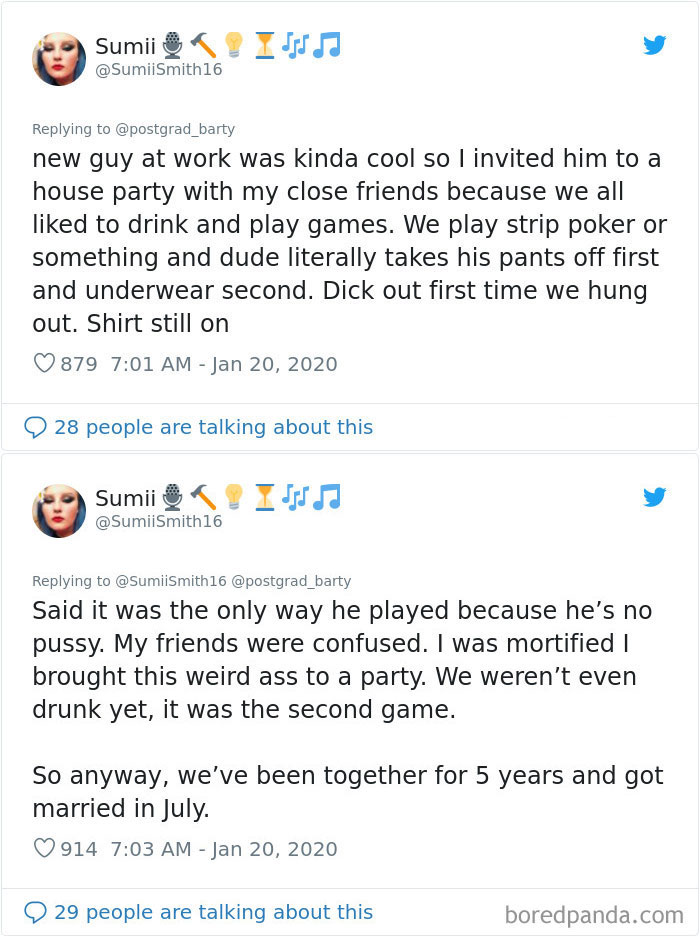The height and width of the screenshot is (937, 700).
Task: Click the Twitter bird icon on the first tweet
Action: 655,45
